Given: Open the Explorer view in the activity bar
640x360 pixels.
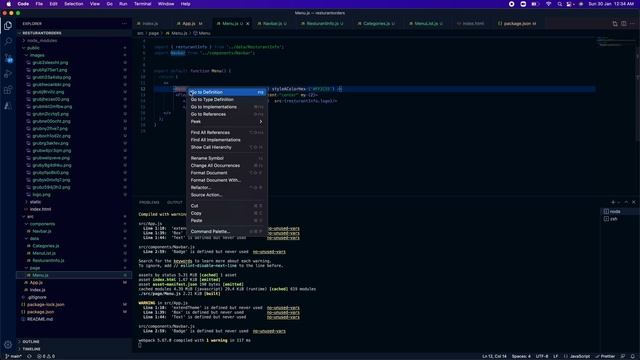Looking at the screenshot, I should 8,25.
